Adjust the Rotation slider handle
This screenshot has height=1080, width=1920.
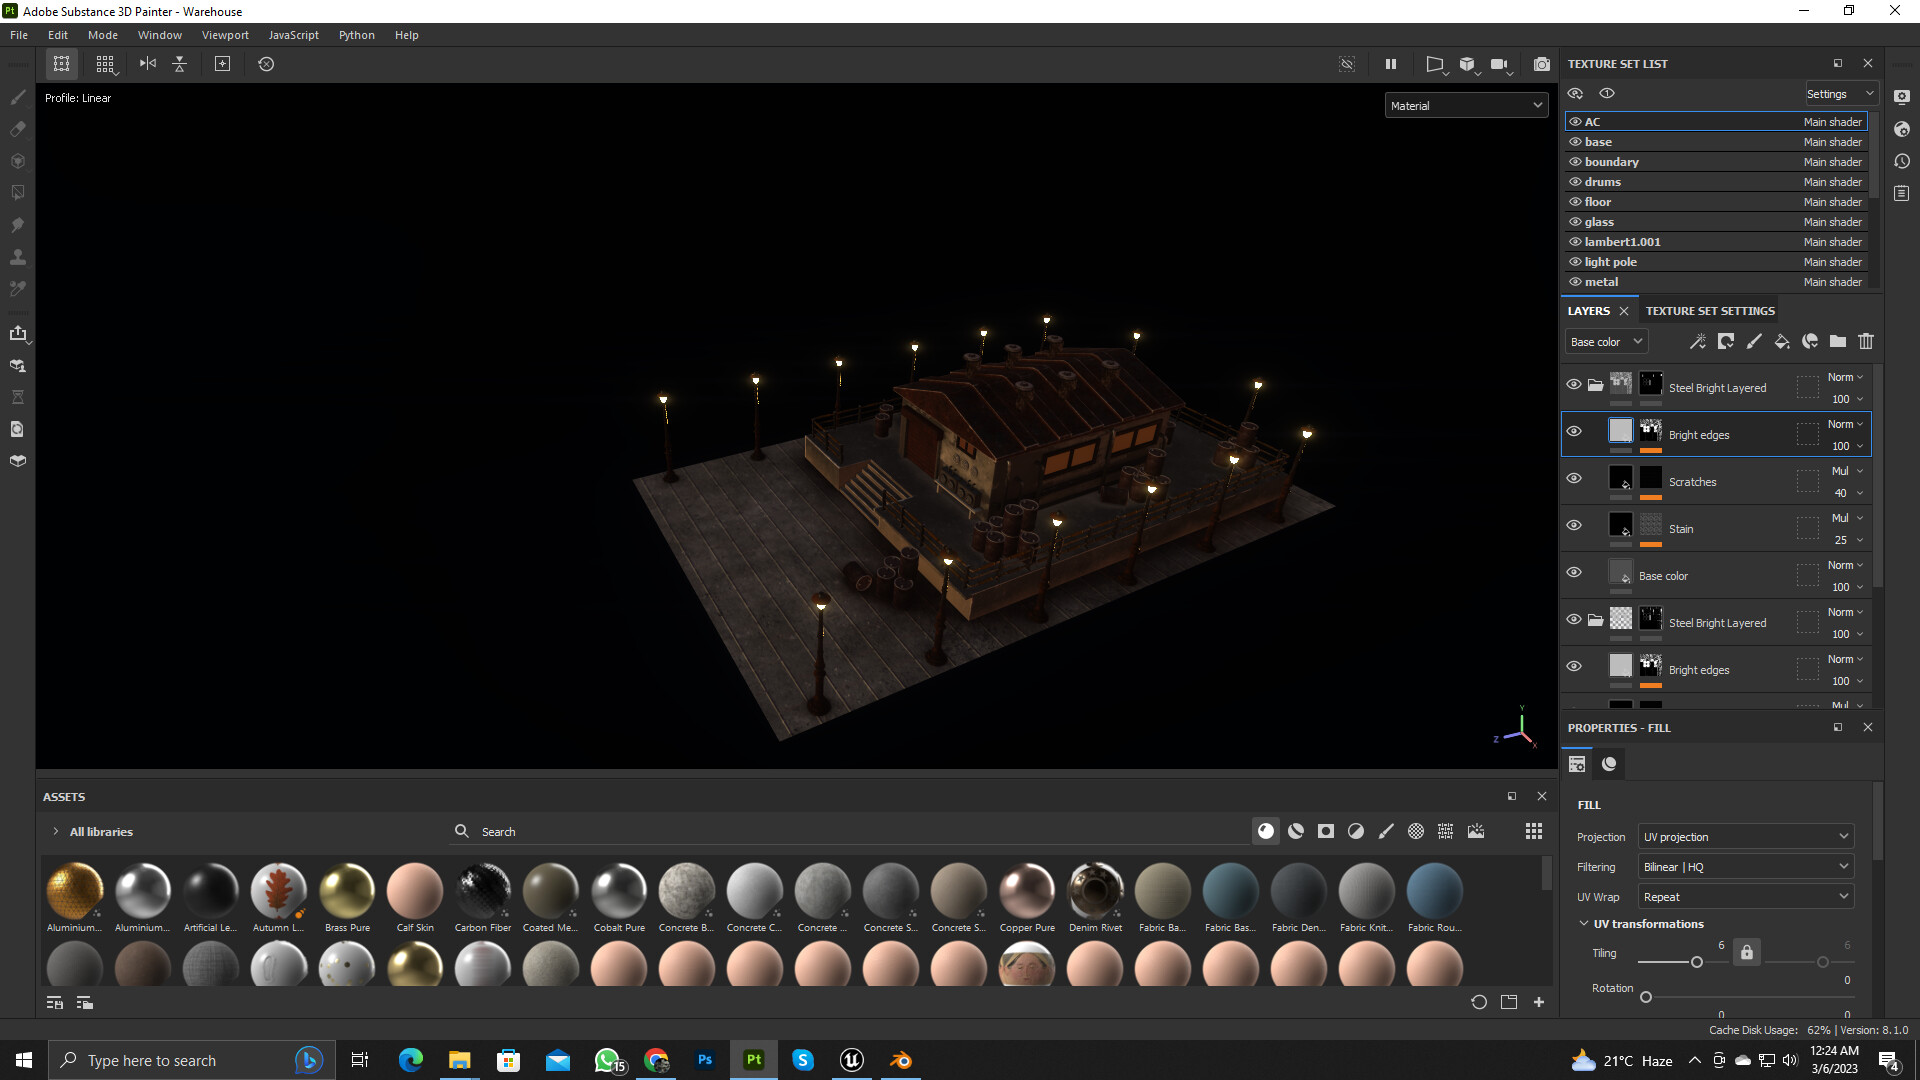point(1646,997)
